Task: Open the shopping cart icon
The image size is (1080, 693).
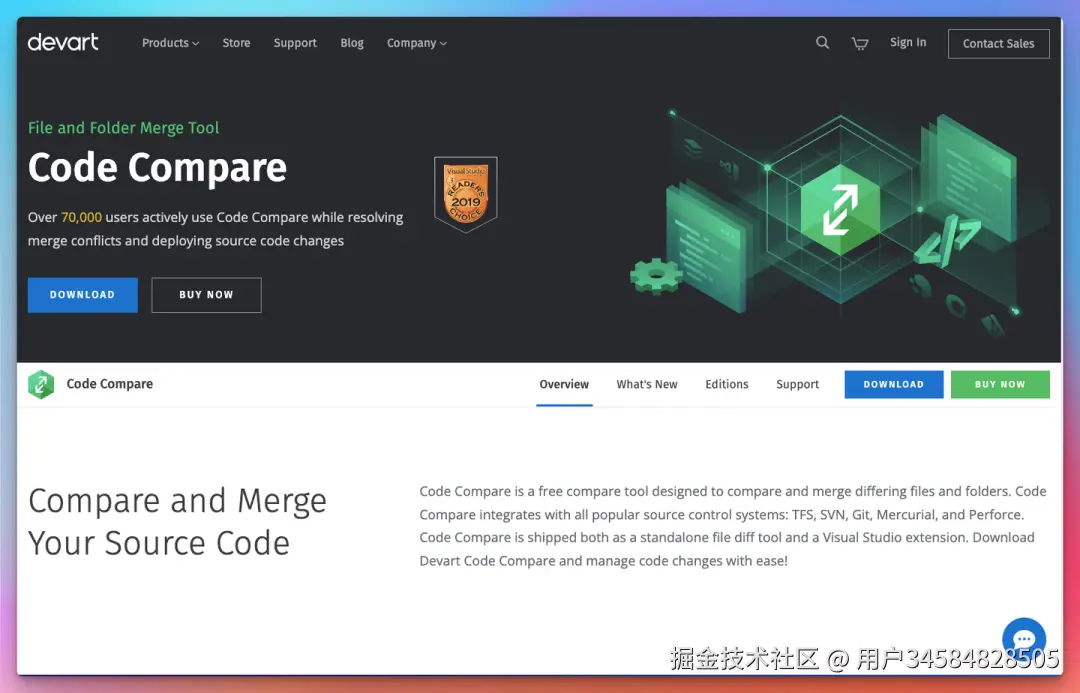Action: (860, 43)
